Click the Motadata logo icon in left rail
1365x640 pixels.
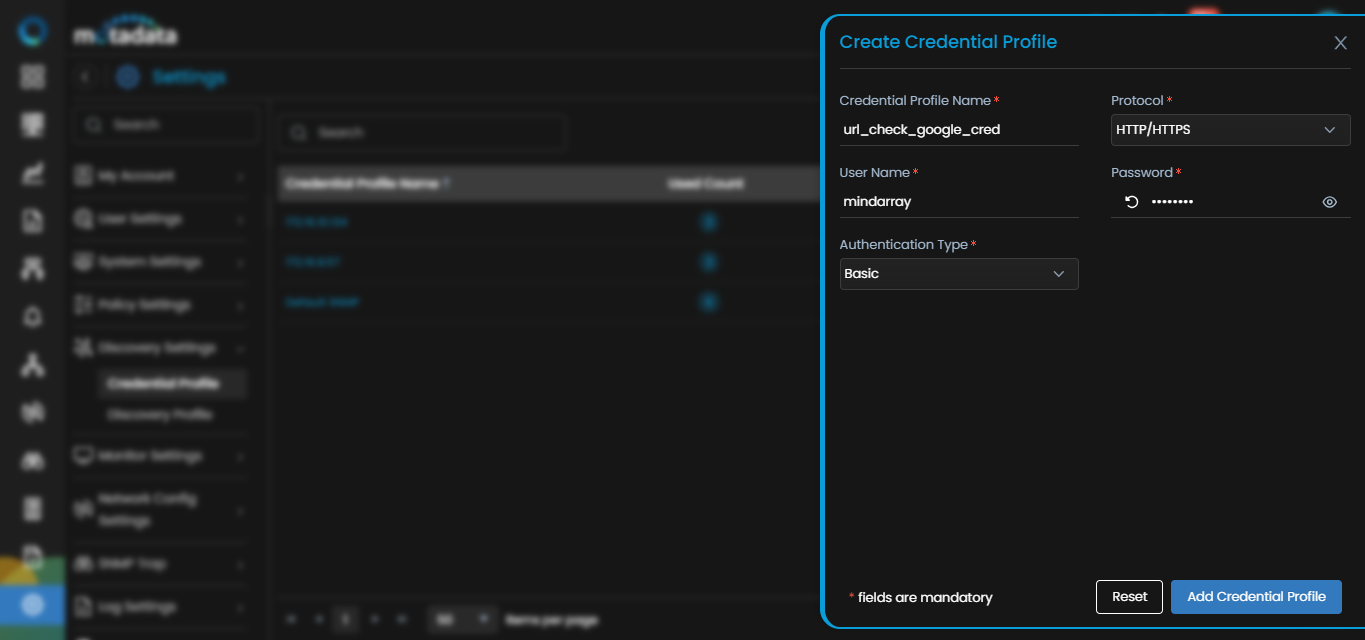(x=33, y=30)
